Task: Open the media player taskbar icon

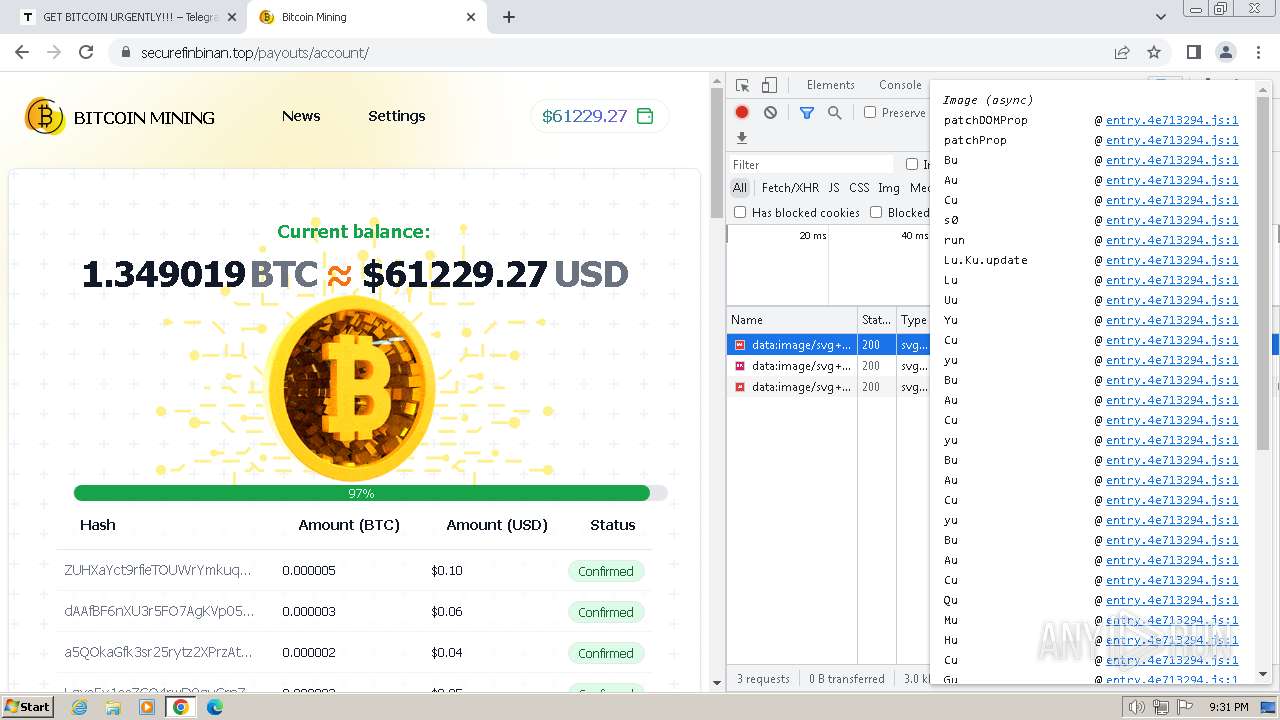Action: click(x=147, y=707)
